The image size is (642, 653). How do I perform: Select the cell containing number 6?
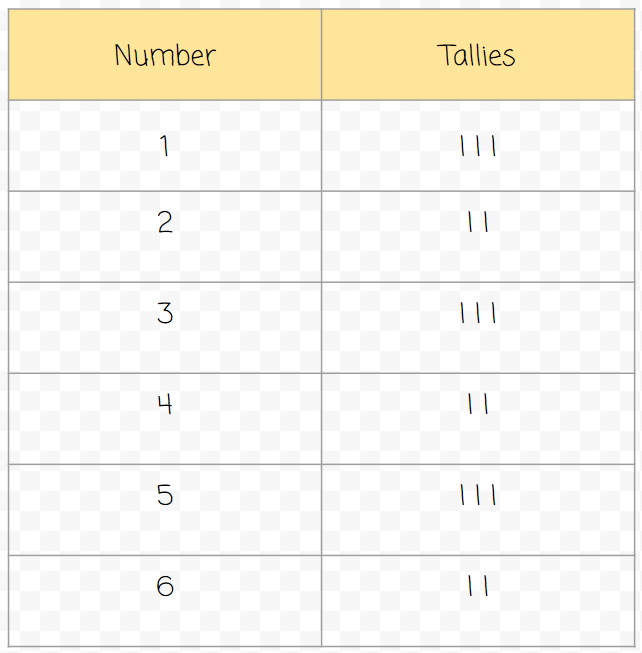click(165, 601)
